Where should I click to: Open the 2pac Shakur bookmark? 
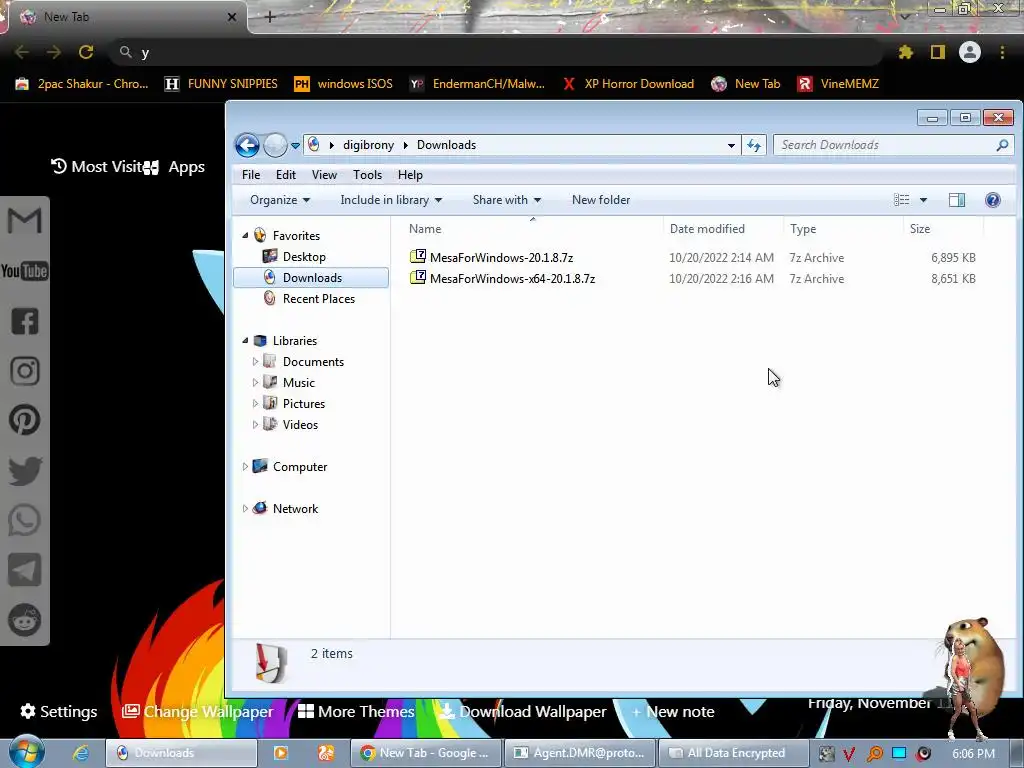[82, 84]
